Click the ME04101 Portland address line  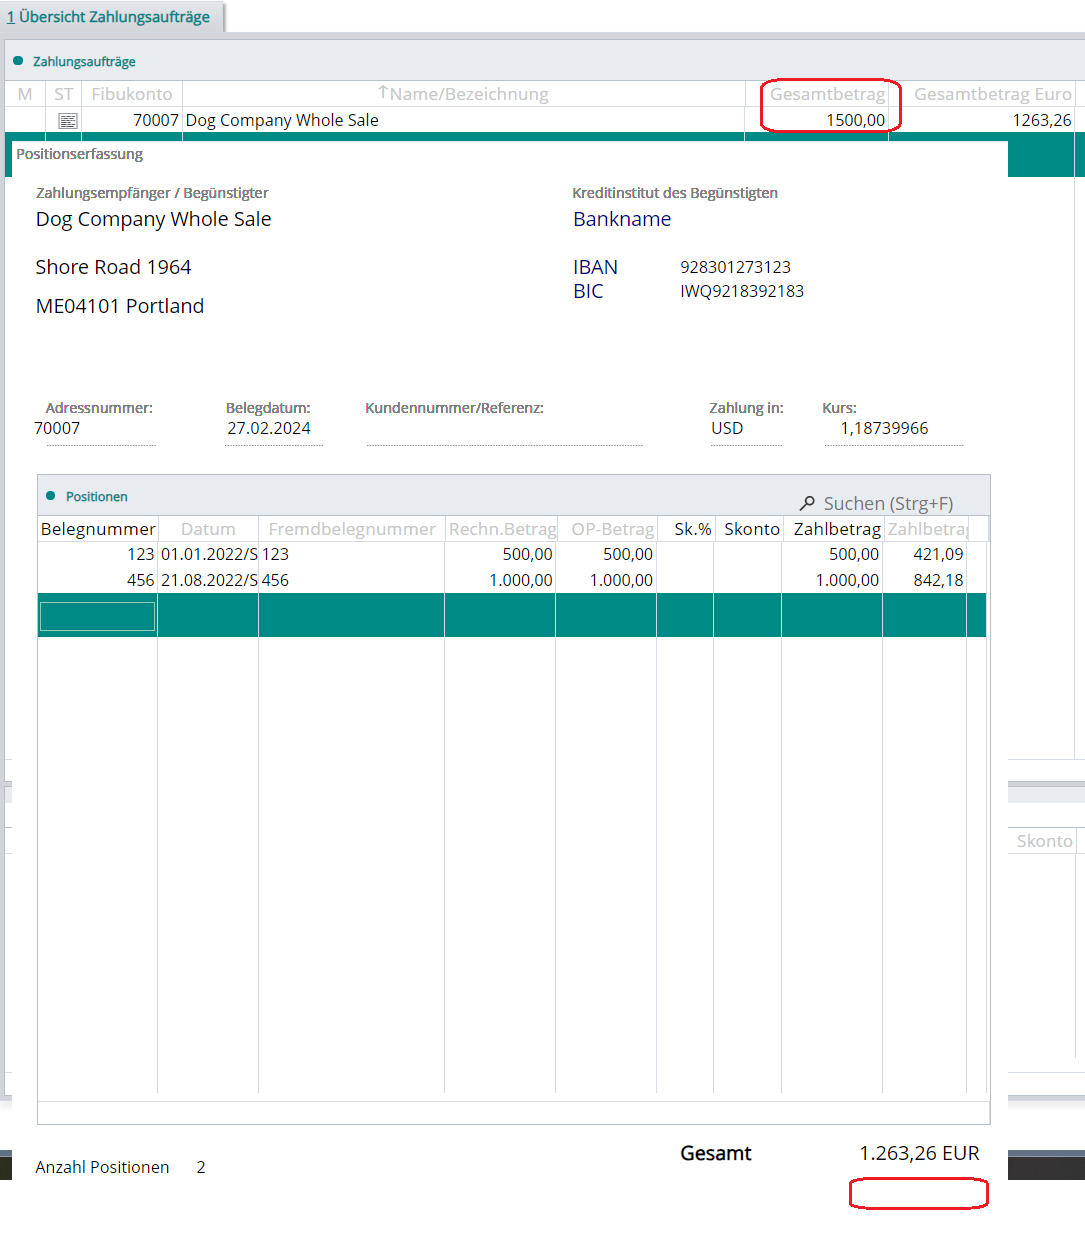click(120, 306)
